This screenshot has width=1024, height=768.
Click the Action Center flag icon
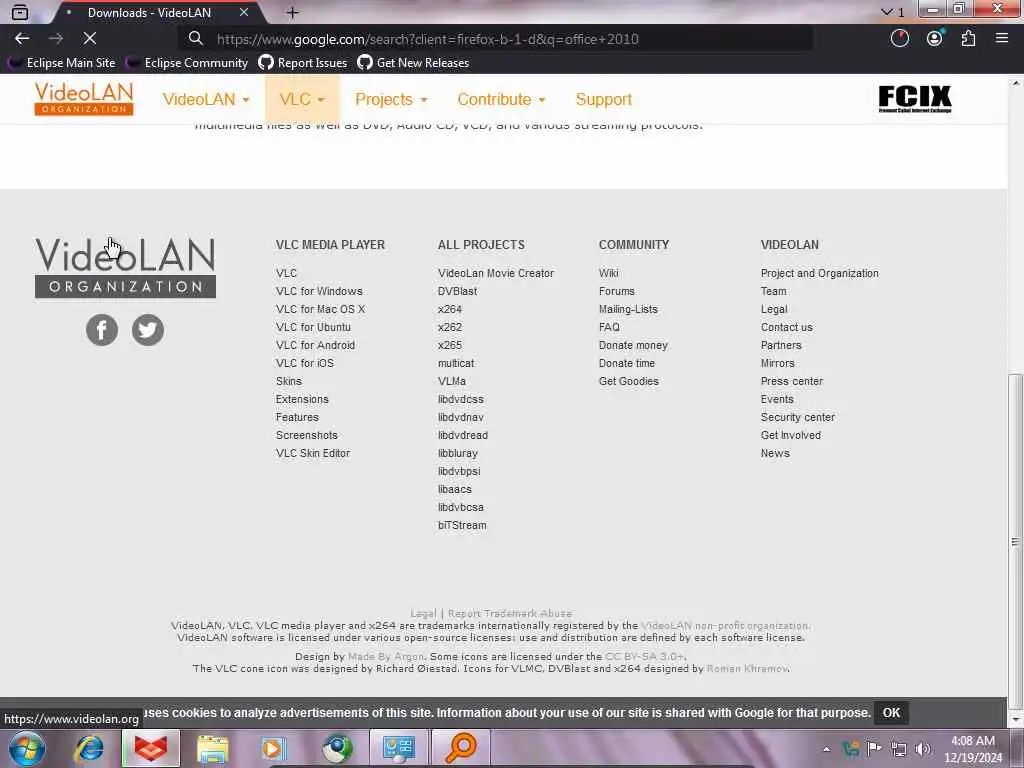coord(874,748)
